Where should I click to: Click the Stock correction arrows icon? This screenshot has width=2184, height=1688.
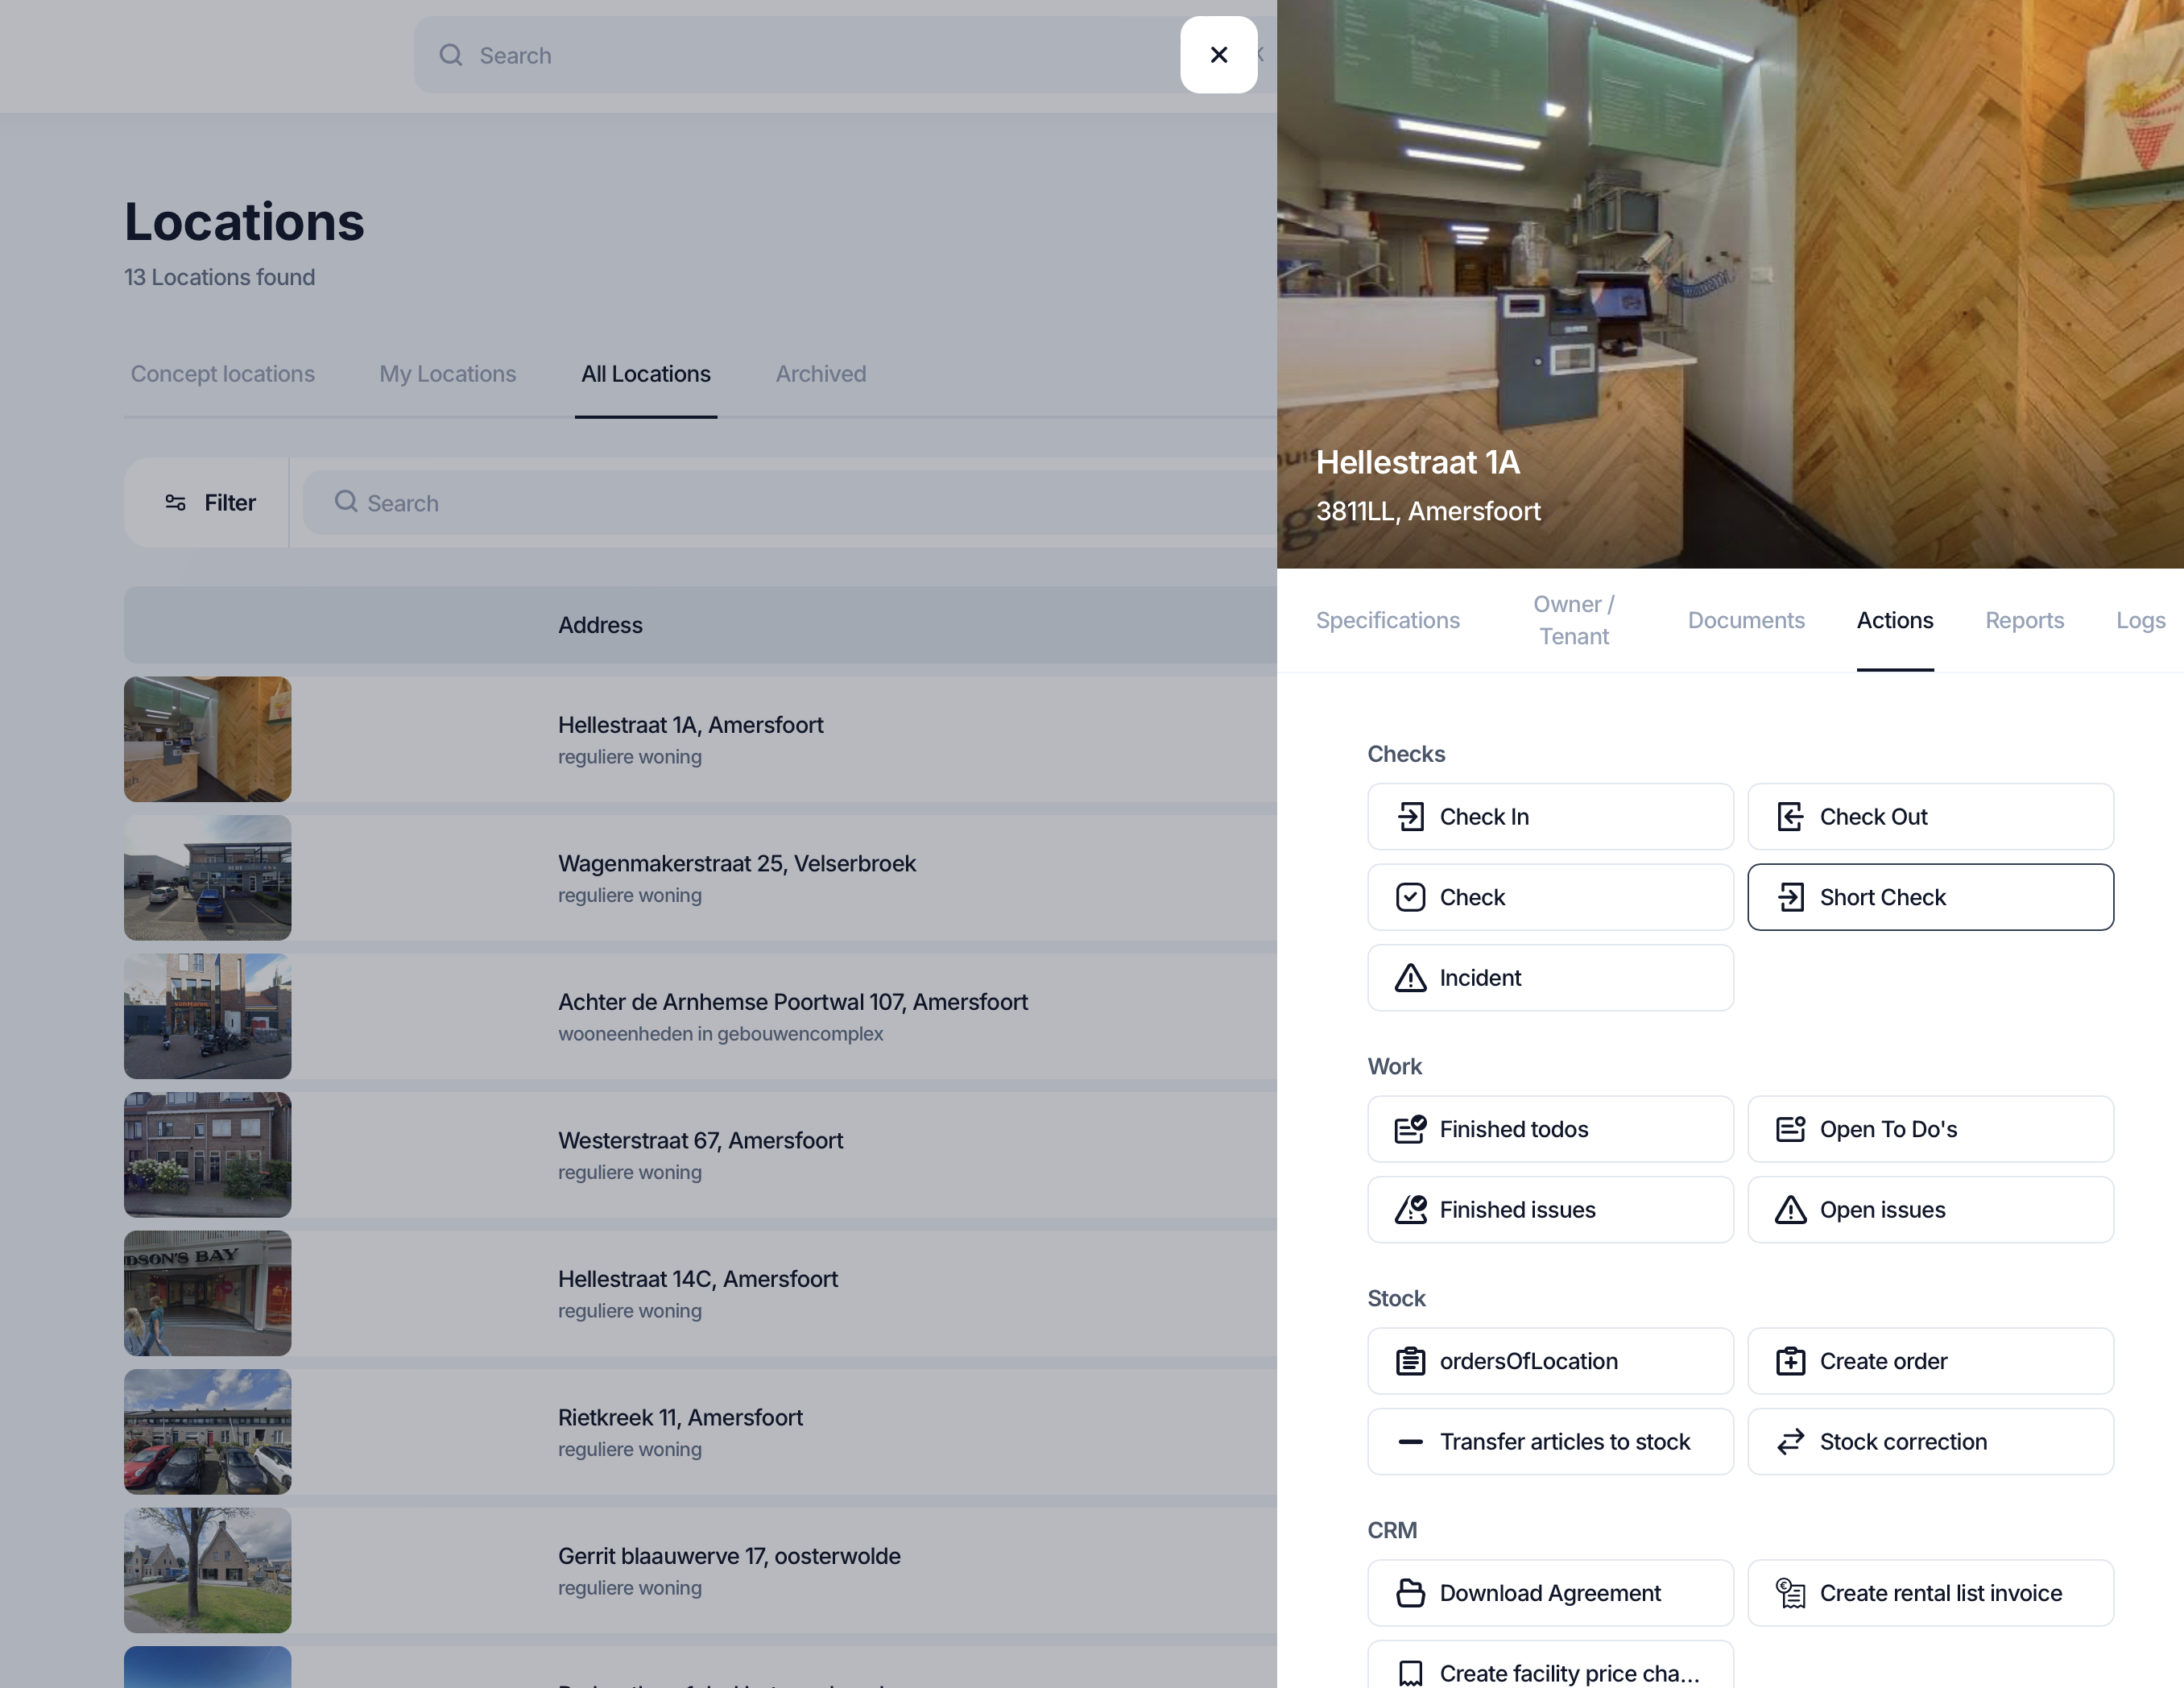(1790, 1442)
